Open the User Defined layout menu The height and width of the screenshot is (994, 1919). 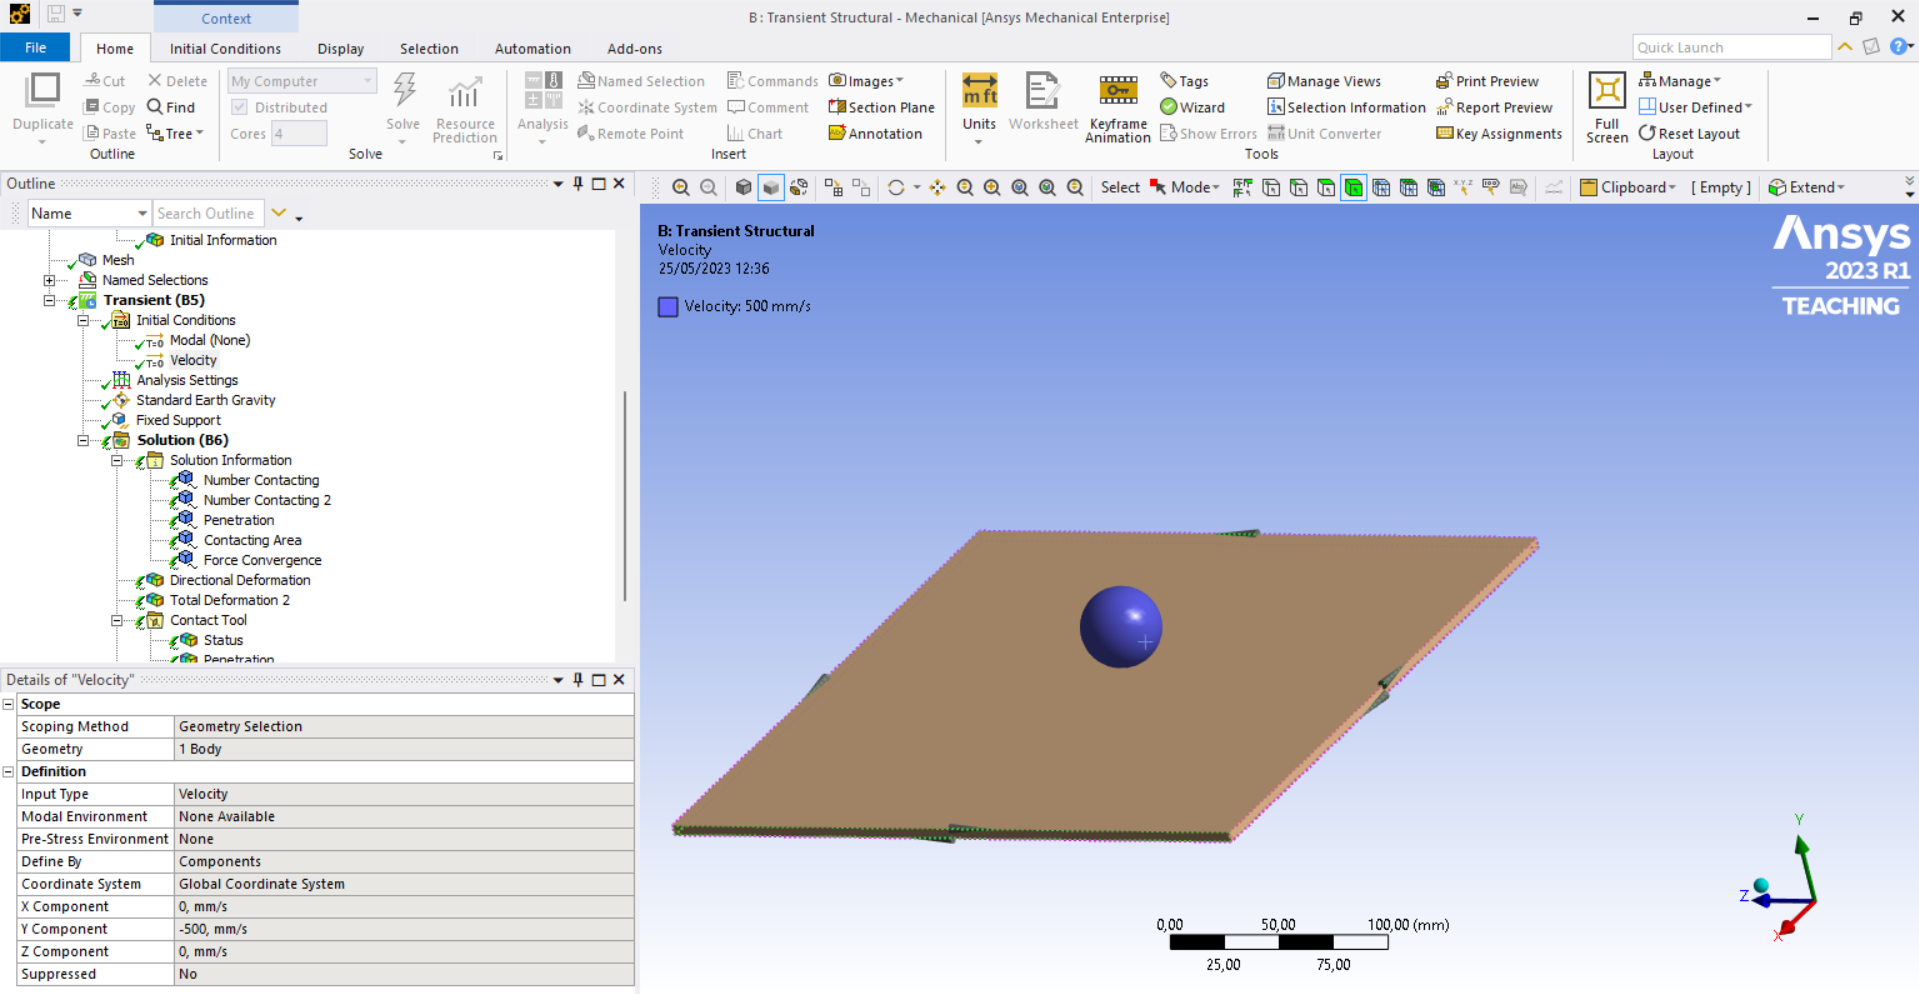[x=1695, y=107]
